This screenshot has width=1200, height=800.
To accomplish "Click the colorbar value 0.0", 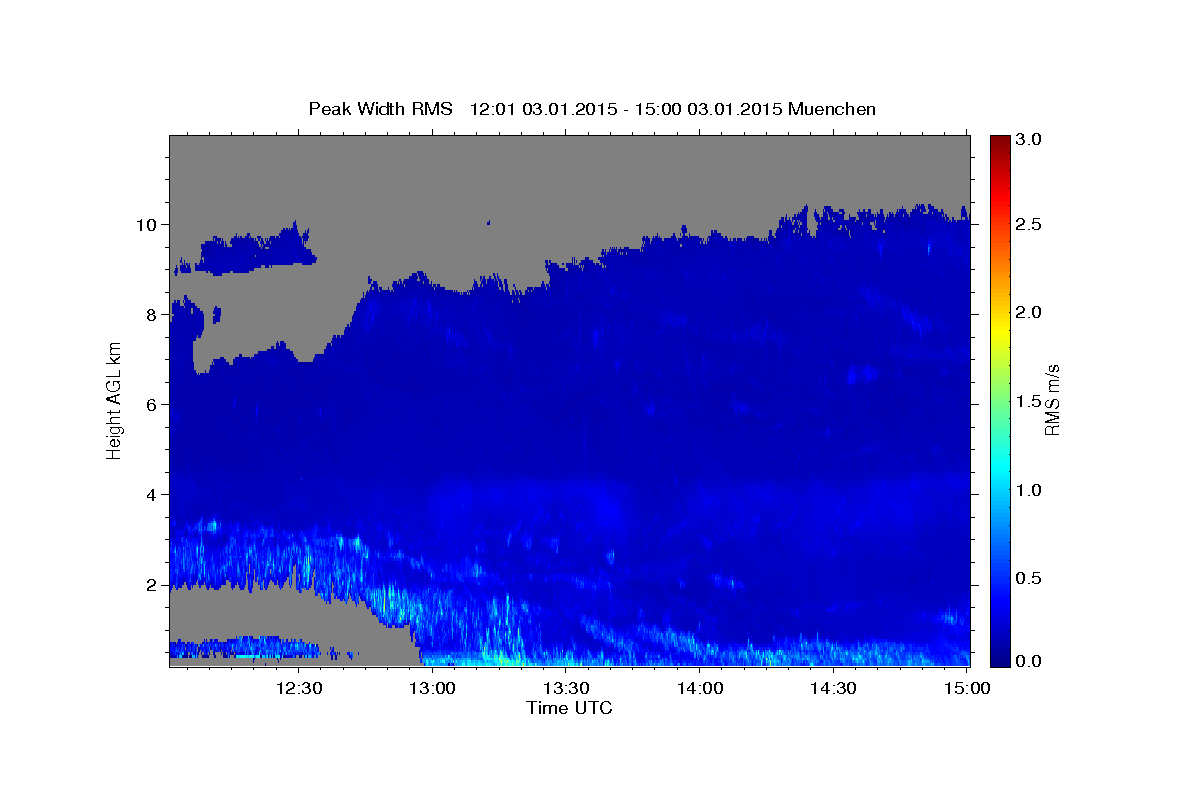I will tap(1030, 661).
